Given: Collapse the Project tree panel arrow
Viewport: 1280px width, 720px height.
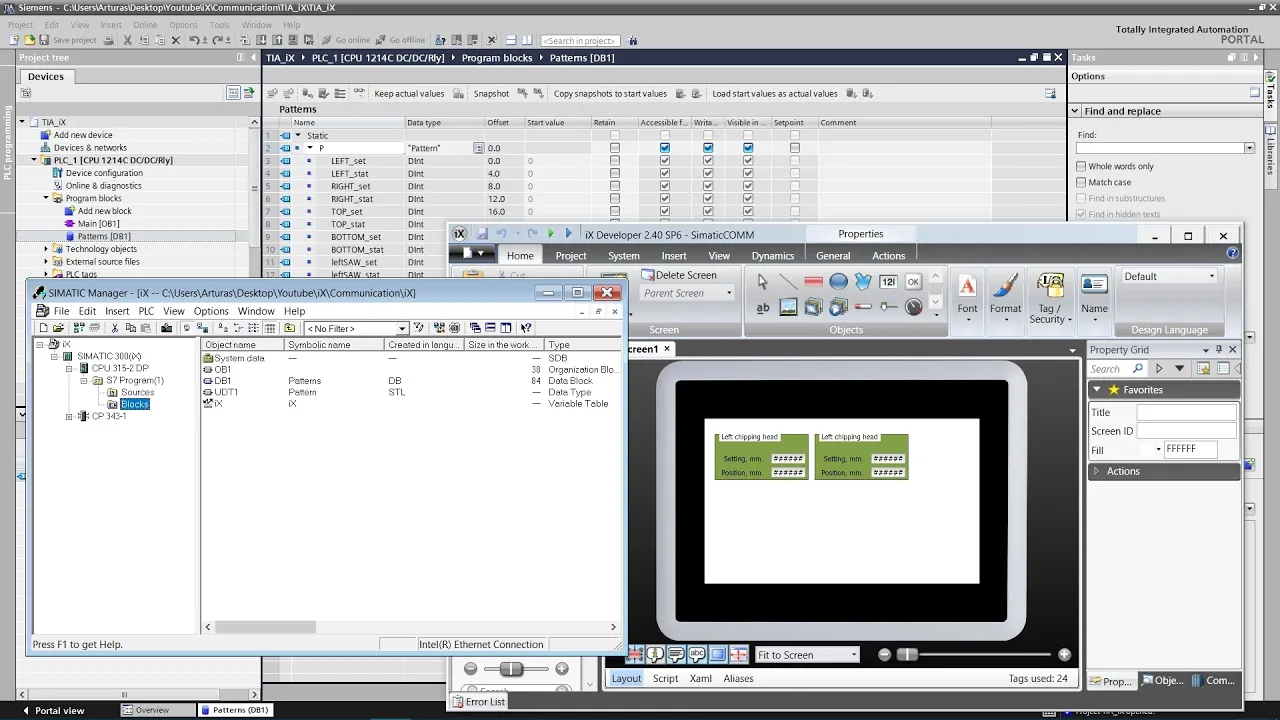Looking at the screenshot, I should (252, 58).
